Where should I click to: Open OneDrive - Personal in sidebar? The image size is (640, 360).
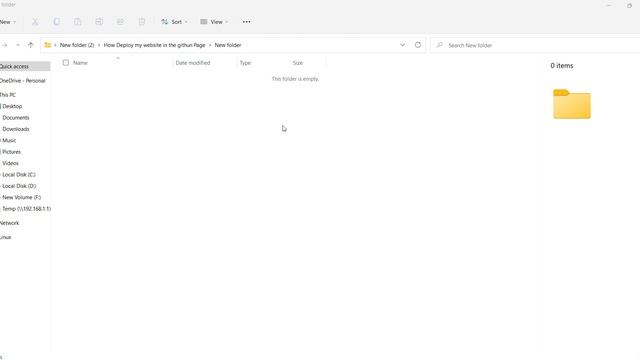[22, 80]
